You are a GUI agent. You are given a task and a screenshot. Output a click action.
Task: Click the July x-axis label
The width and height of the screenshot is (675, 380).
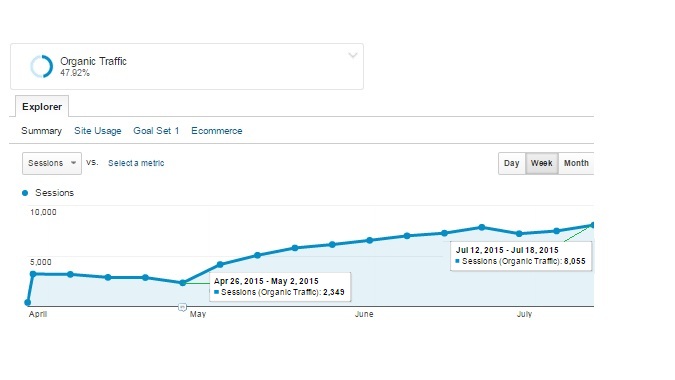pos(524,314)
